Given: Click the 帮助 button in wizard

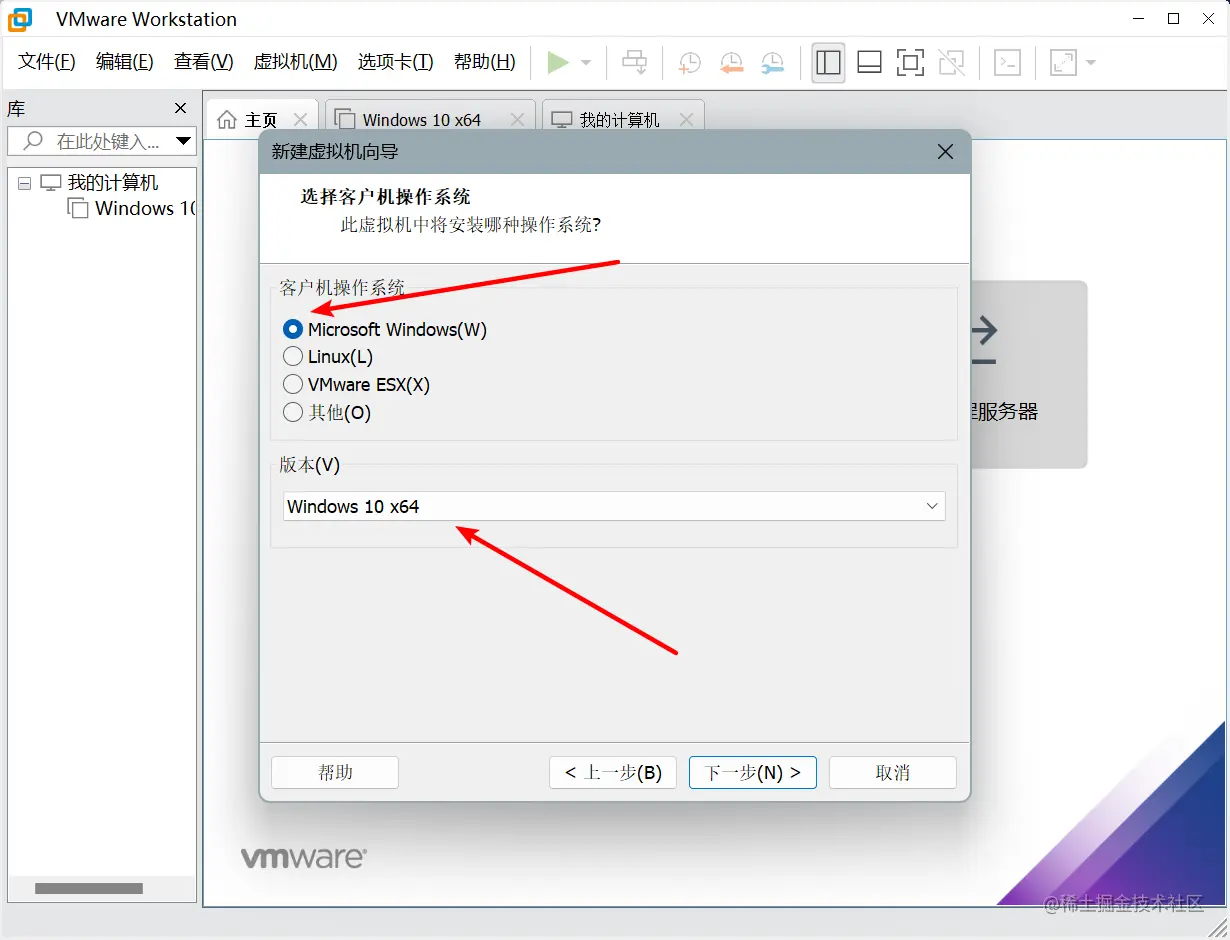Looking at the screenshot, I should (335, 772).
